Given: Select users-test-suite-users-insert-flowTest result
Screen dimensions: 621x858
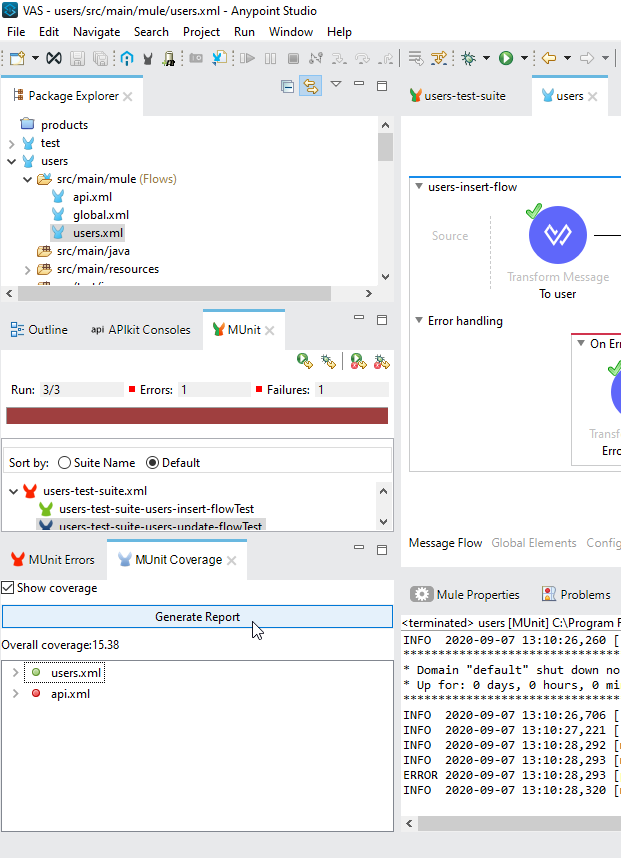Looking at the screenshot, I should [156, 509].
